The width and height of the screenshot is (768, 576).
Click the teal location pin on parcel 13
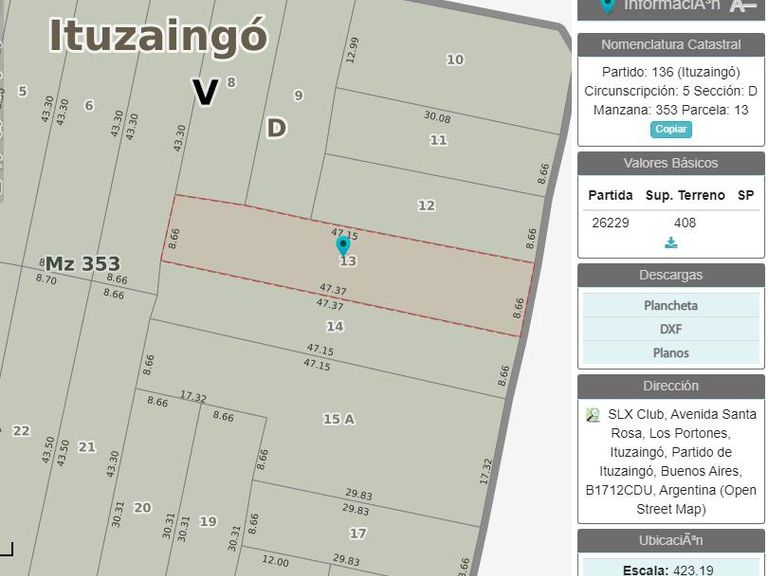(343, 246)
